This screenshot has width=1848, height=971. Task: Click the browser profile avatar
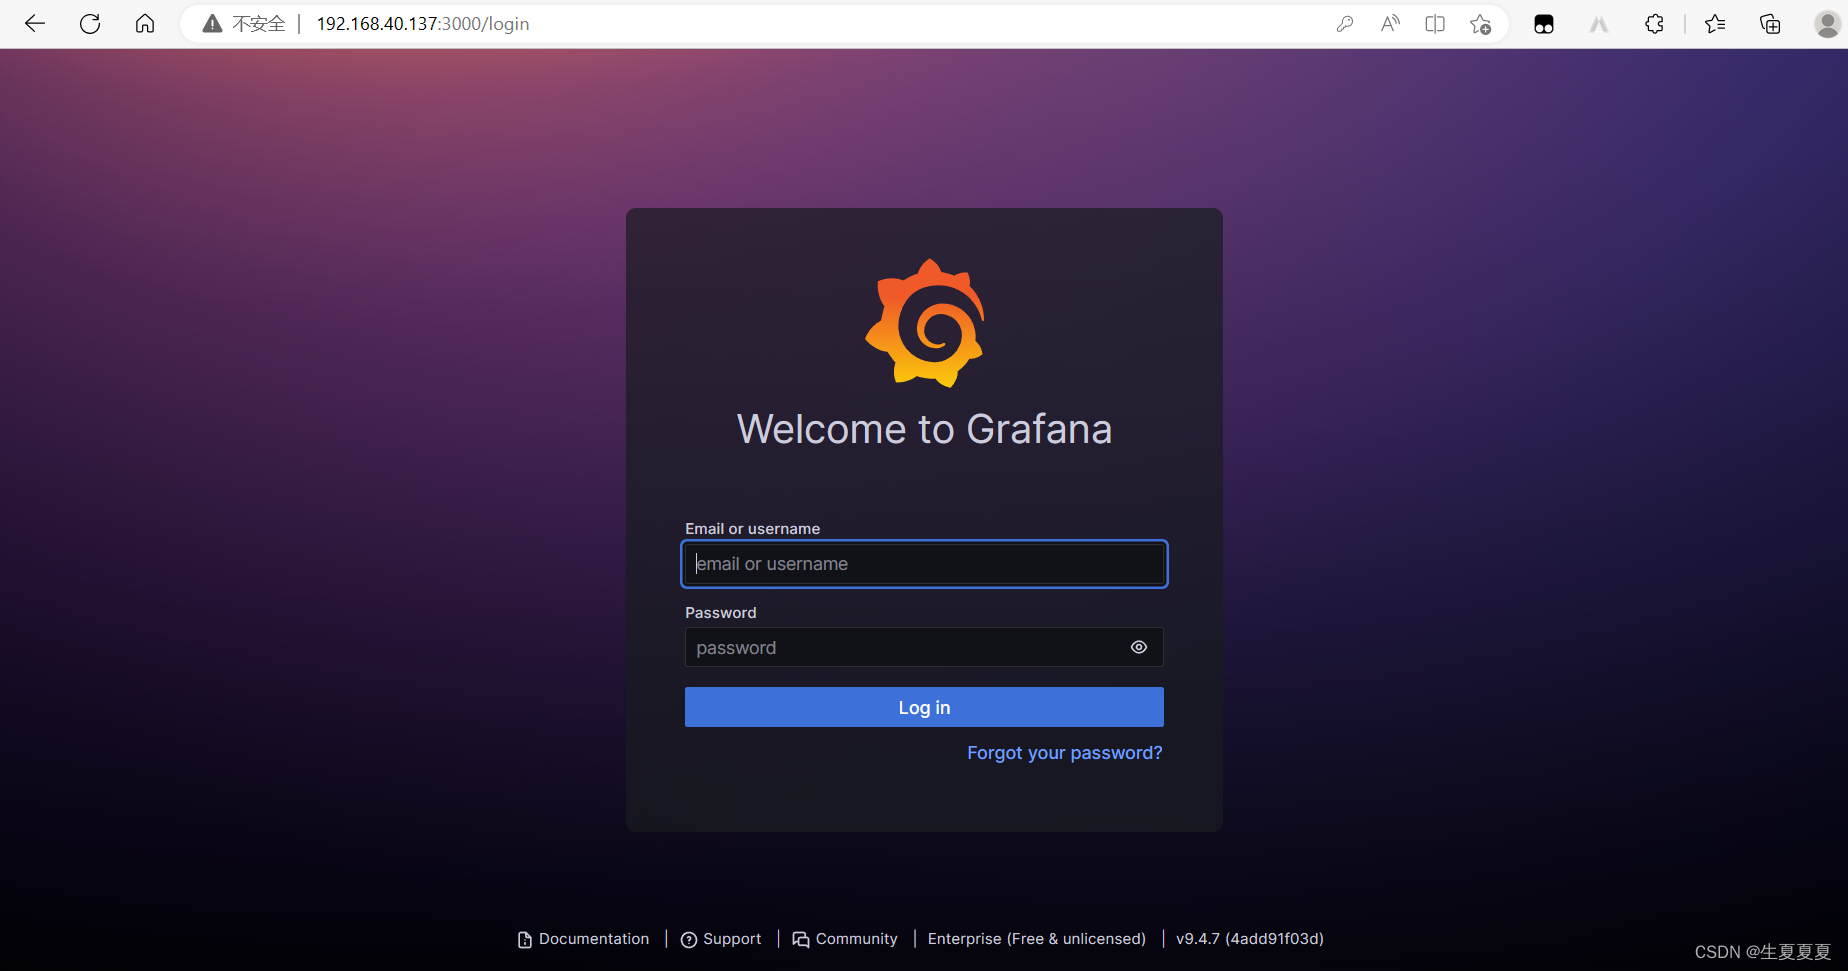tap(1825, 23)
